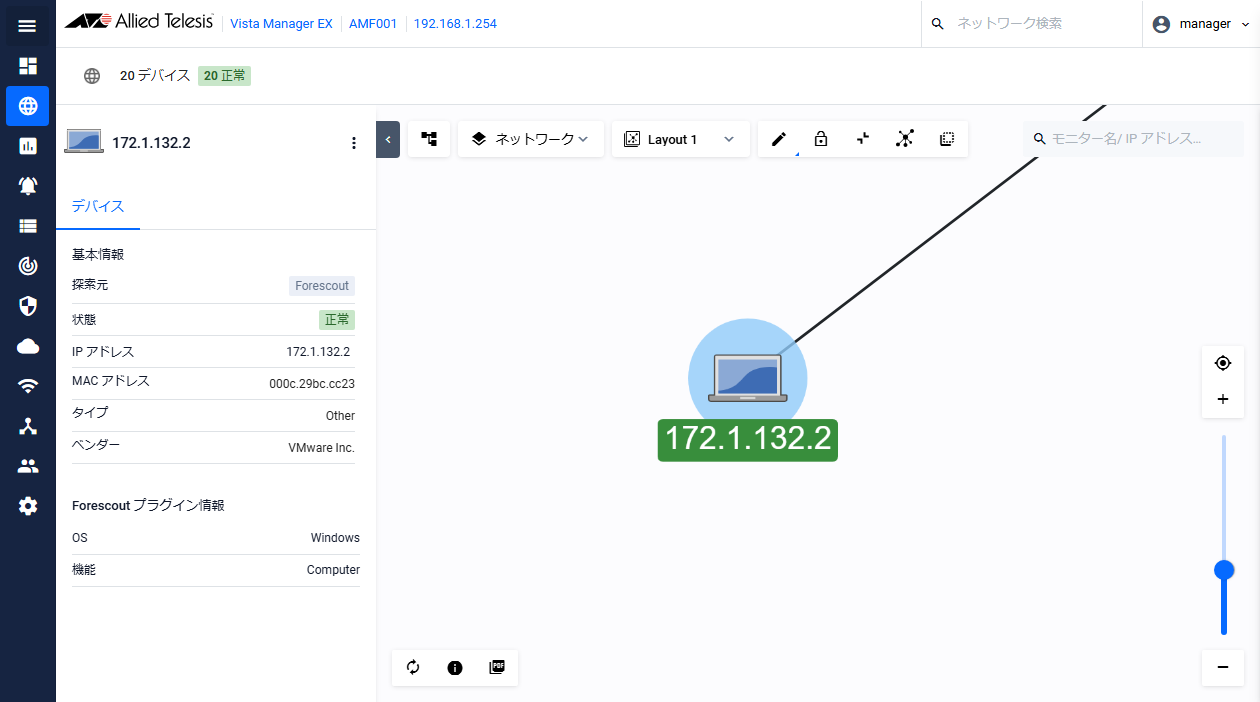The width and height of the screenshot is (1260, 702).
Task: Click the Computer function value
Action: 333,570
